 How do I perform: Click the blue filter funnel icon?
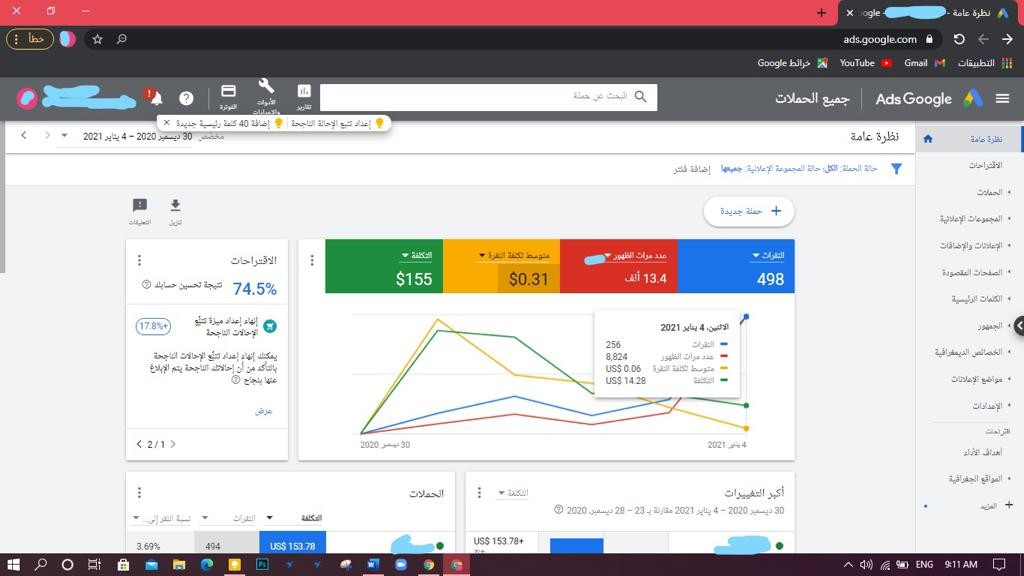(897, 168)
